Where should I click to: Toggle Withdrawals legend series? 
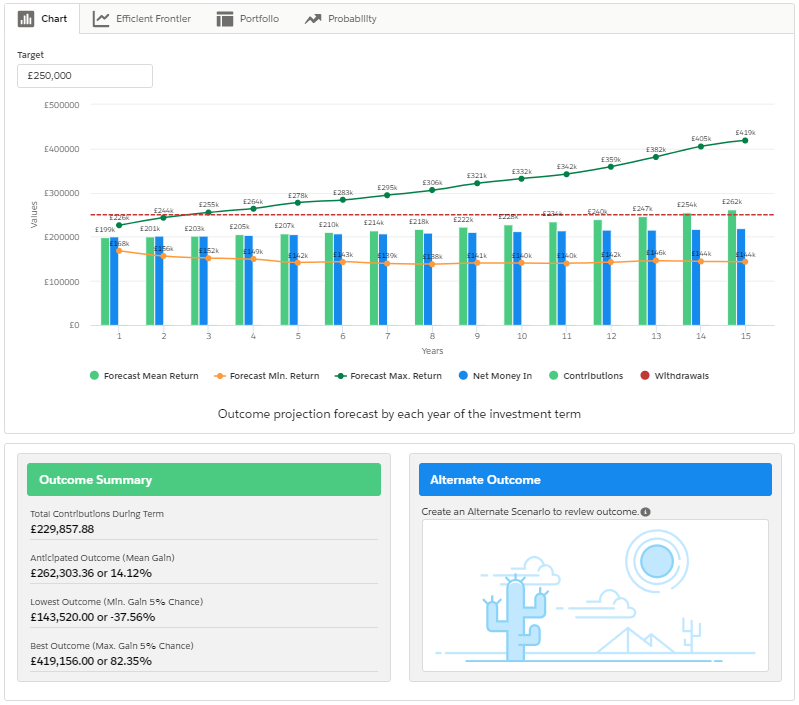point(675,376)
